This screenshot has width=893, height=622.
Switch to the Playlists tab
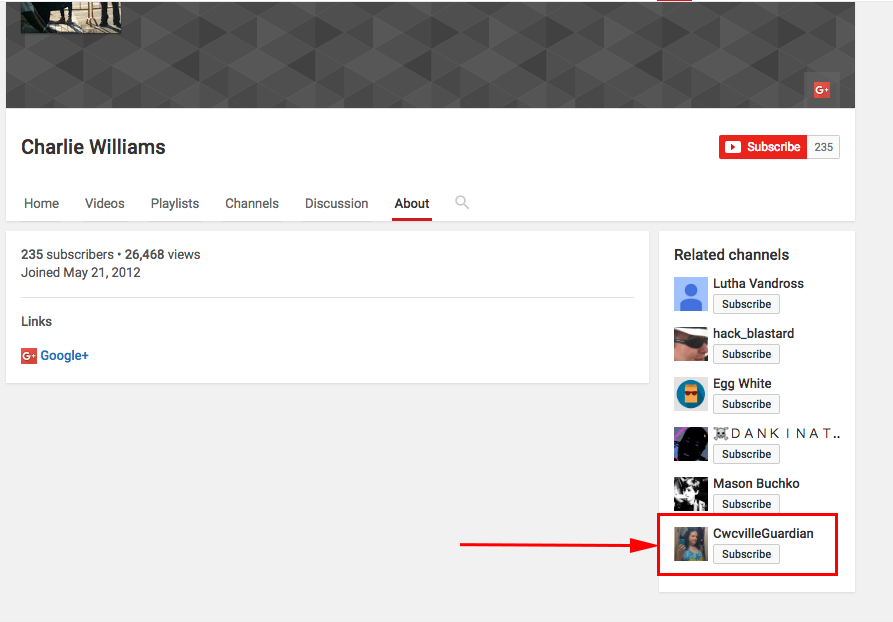coord(175,203)
